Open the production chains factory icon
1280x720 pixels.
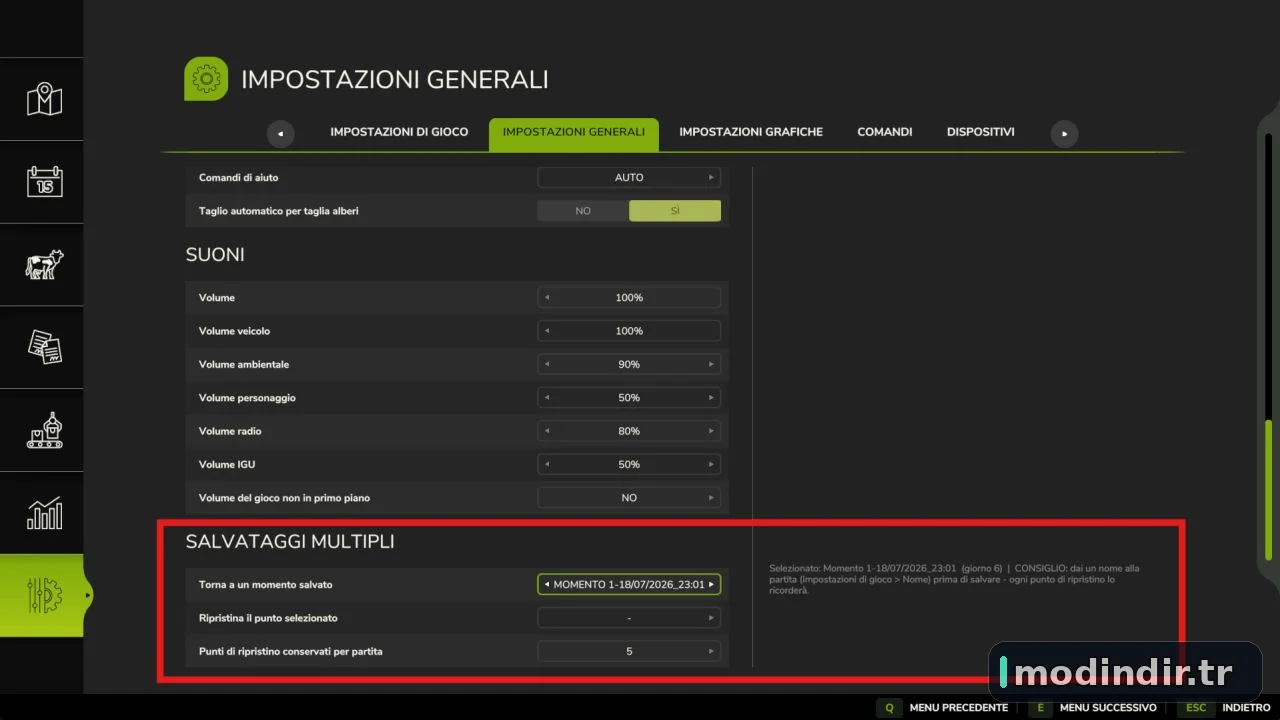point(44,430)
